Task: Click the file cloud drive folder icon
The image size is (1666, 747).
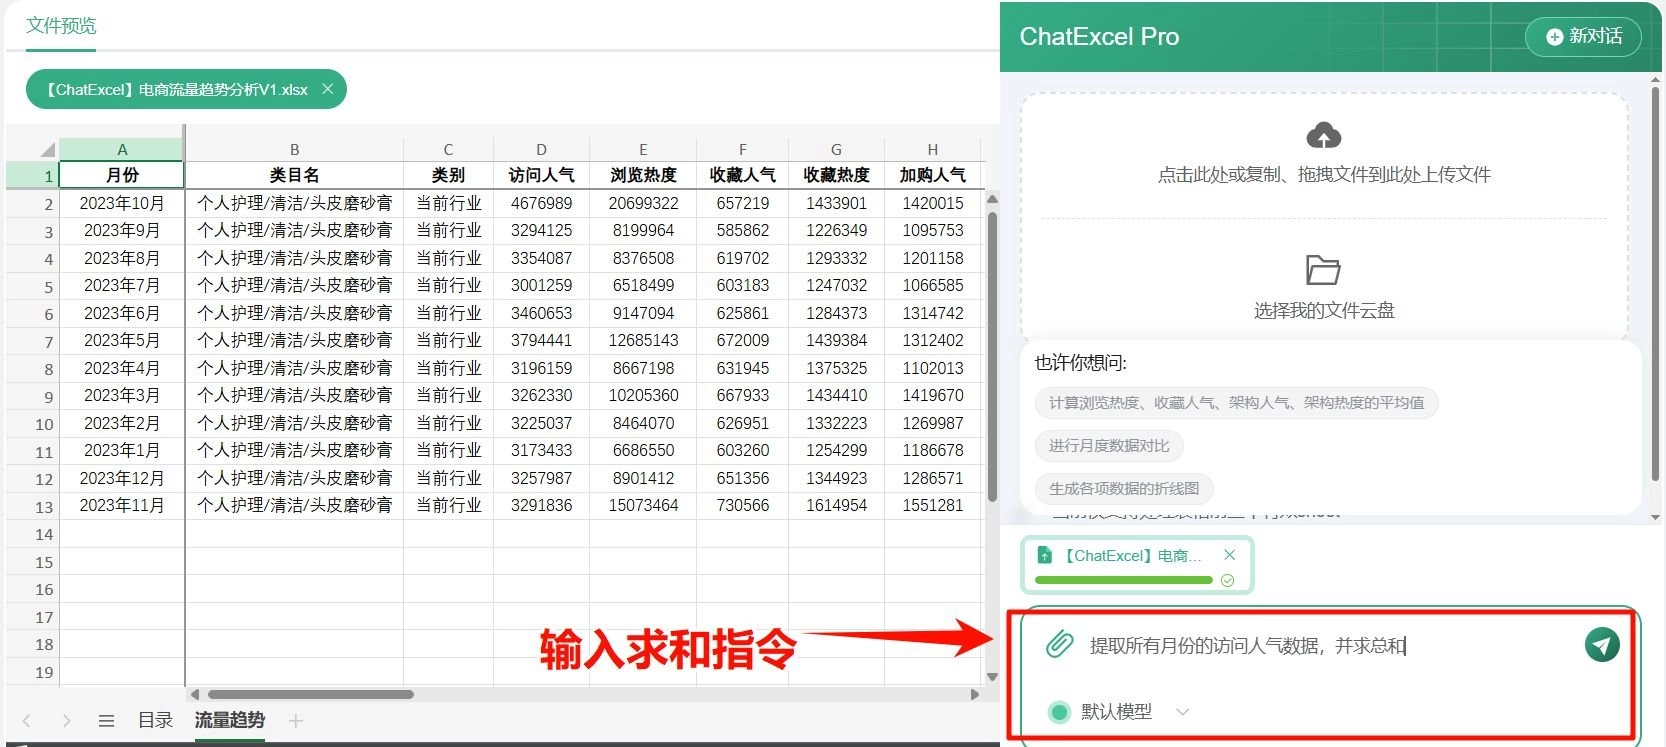Action: (x=1323, y=270)
